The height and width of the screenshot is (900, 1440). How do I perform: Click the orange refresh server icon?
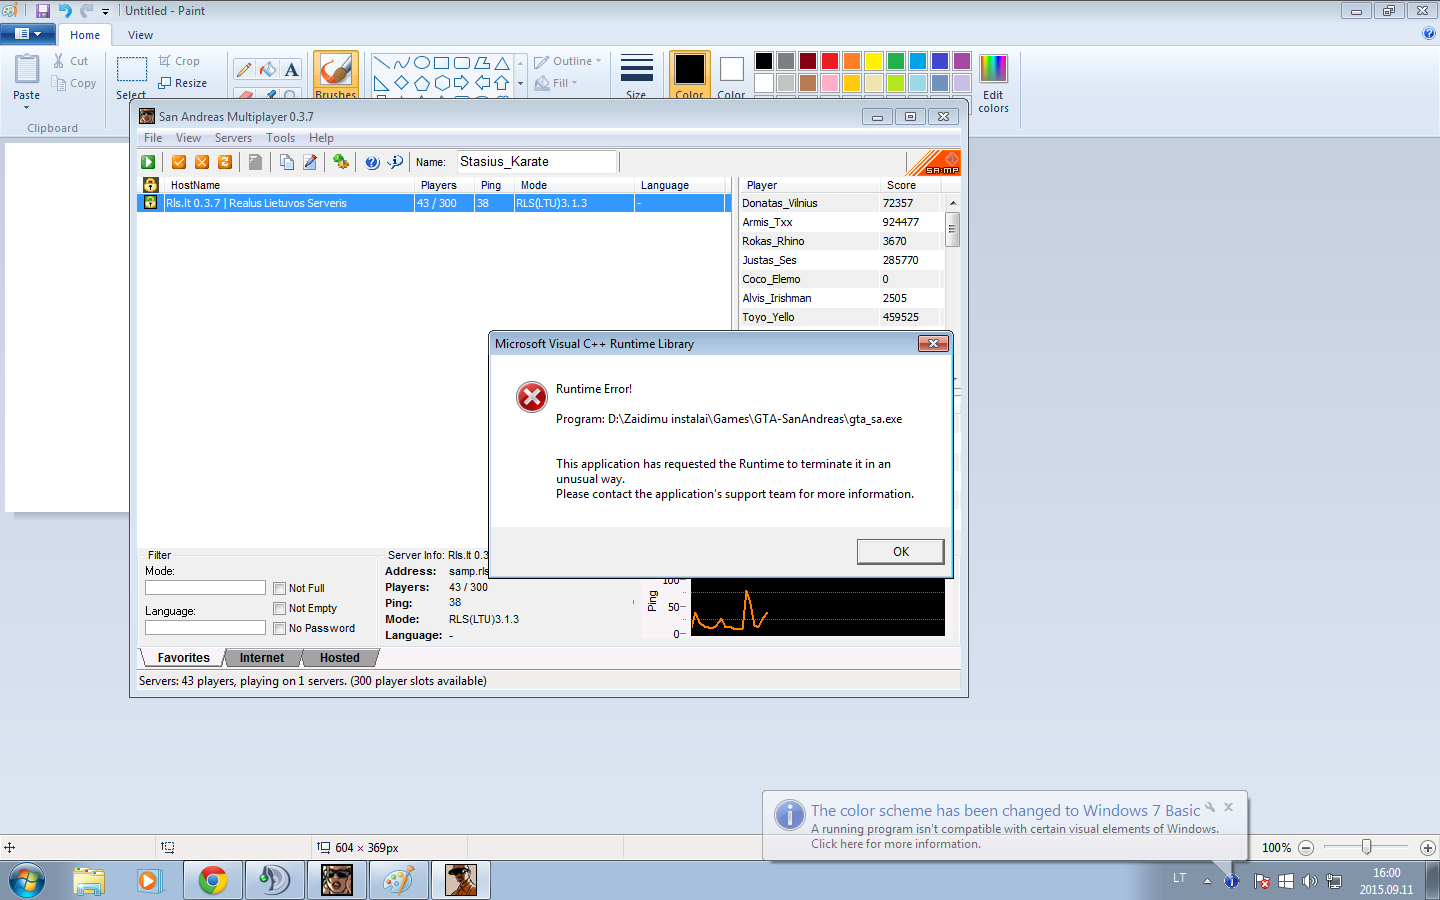pyautogui.click(x=225, y=162)
